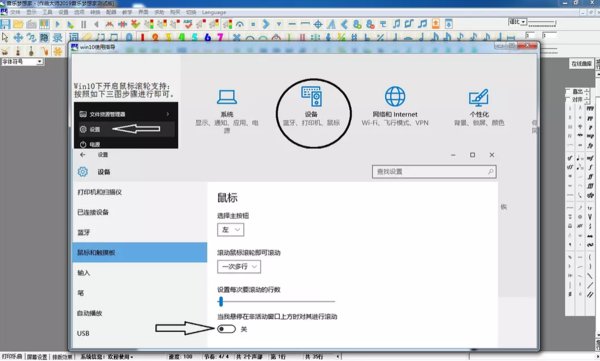This screenshot has height=361, width=600.
Task: Select the eraser tool icon
Action: click(87, 38)
